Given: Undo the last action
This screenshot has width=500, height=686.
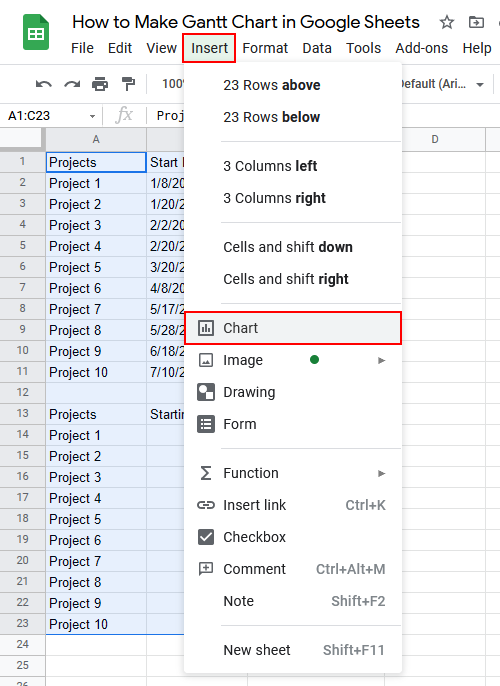Looking at the screenshot, I should click(44, 84).
